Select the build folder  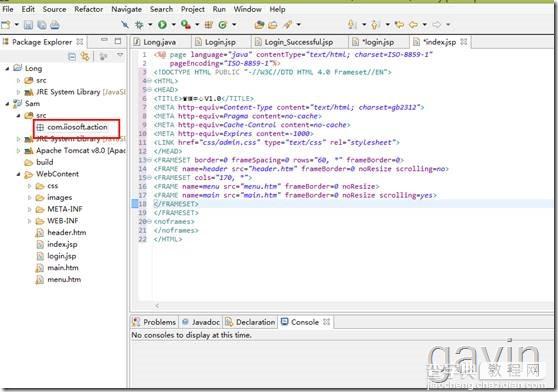pos(39,162)
